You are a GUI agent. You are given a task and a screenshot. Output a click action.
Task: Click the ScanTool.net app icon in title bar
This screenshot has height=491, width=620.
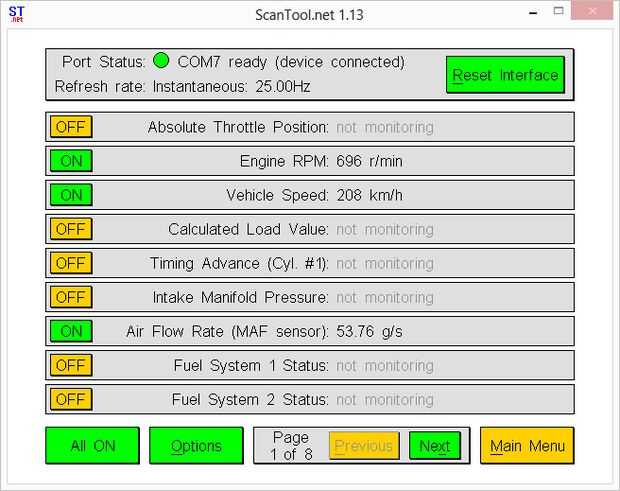(16, 15)
